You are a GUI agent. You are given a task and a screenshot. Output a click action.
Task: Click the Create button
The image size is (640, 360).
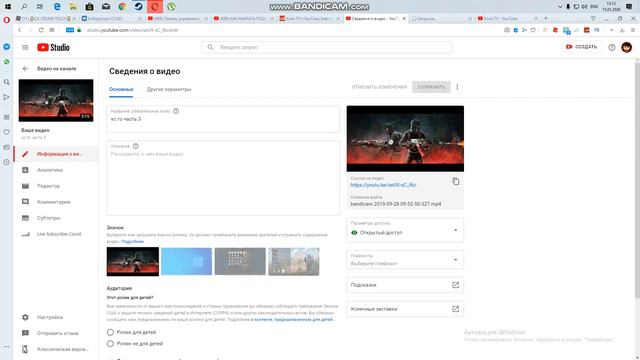(x=581, y=47)
